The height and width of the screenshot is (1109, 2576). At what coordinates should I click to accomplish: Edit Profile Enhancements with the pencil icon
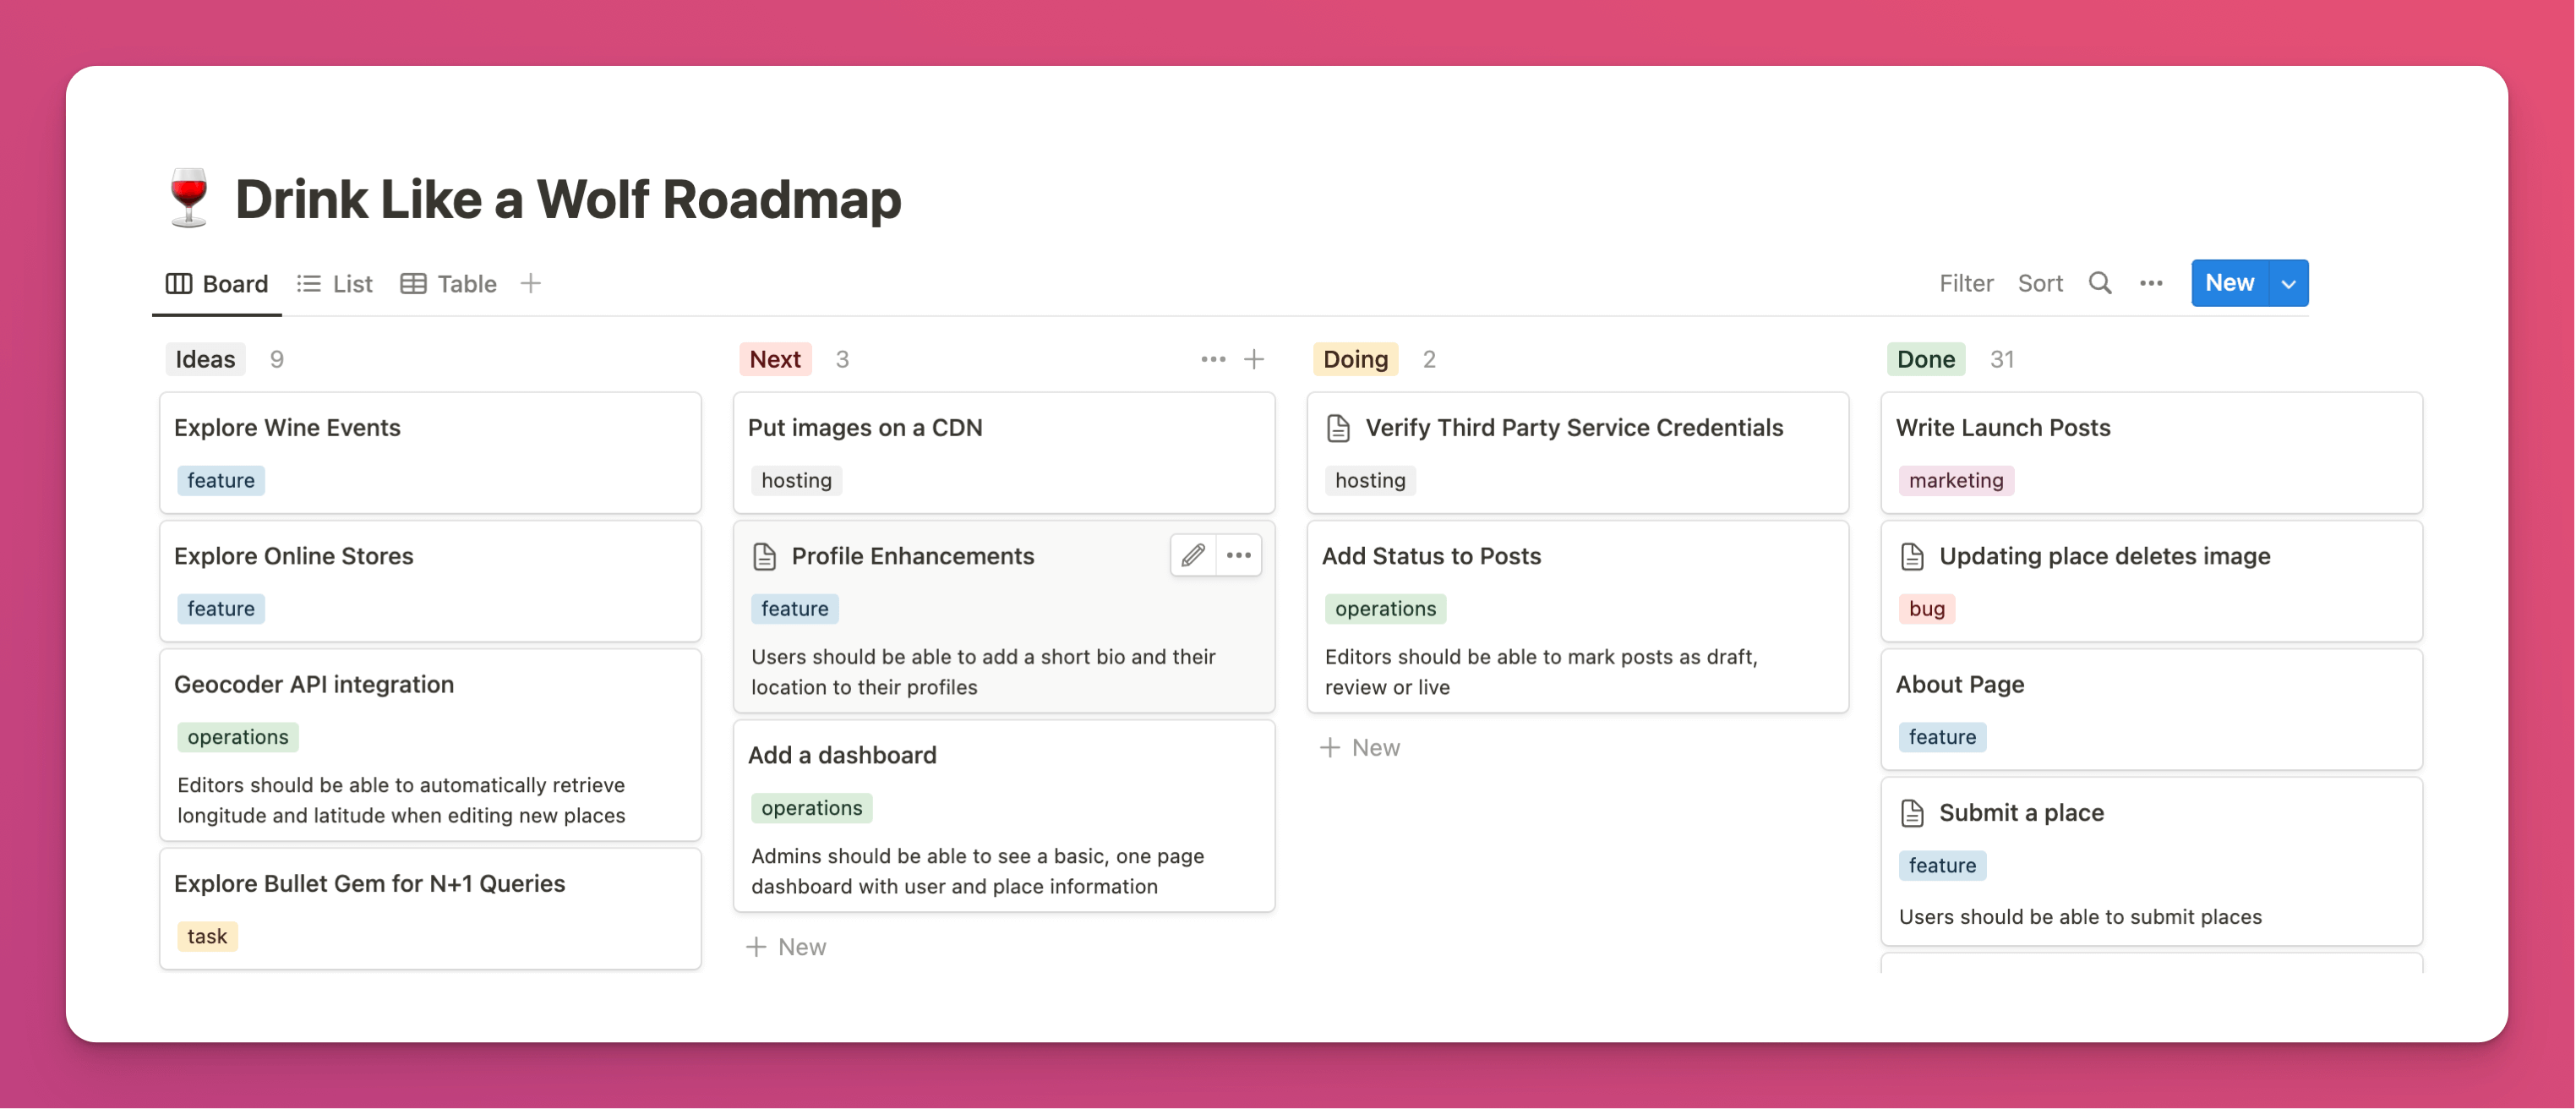point(1192,555)
